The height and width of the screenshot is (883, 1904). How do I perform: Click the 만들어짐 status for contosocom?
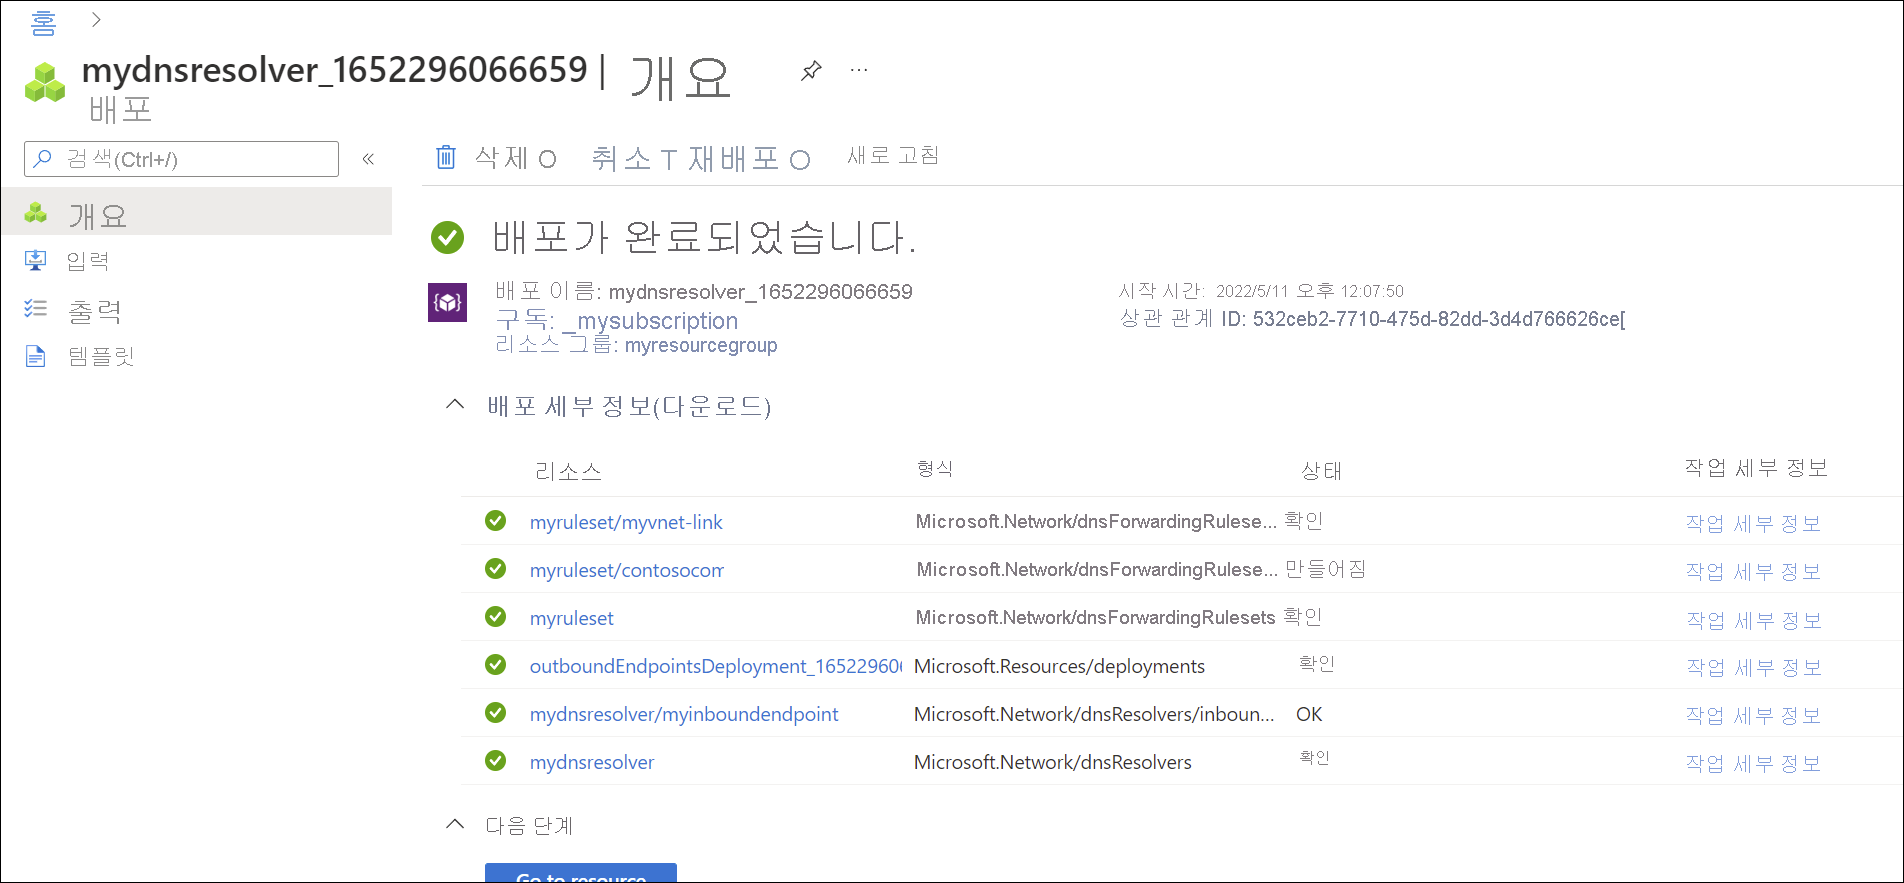click(1325, 569)
